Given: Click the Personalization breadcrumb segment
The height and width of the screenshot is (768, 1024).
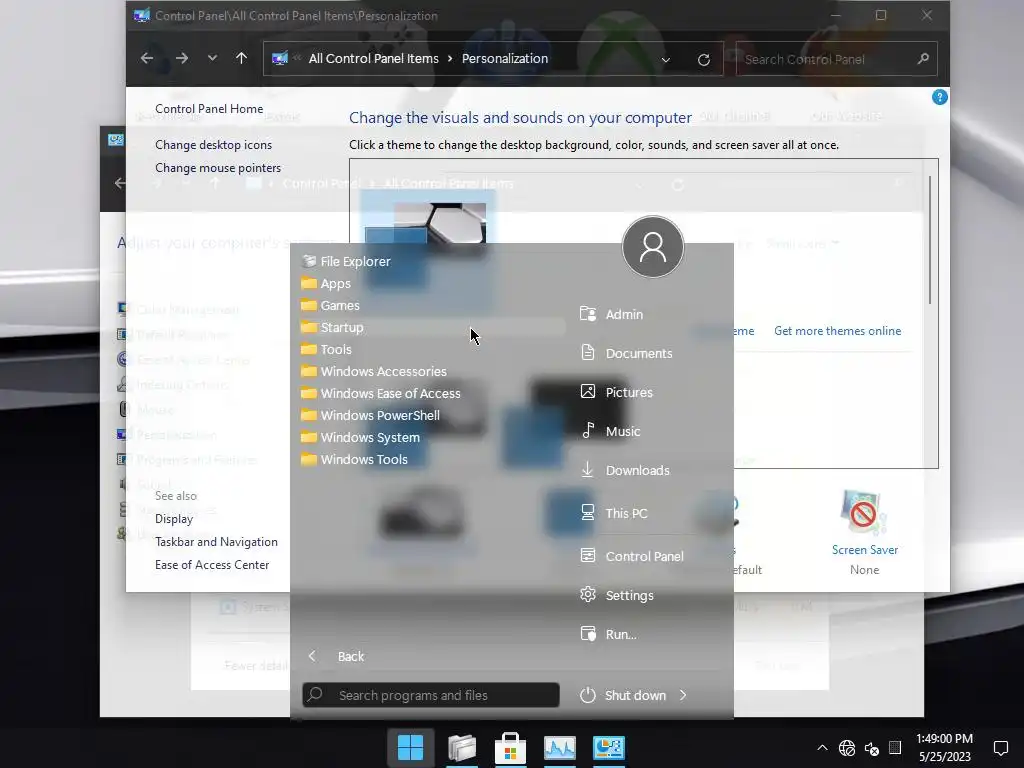Looking at the screenshot, I should (505, 59).
